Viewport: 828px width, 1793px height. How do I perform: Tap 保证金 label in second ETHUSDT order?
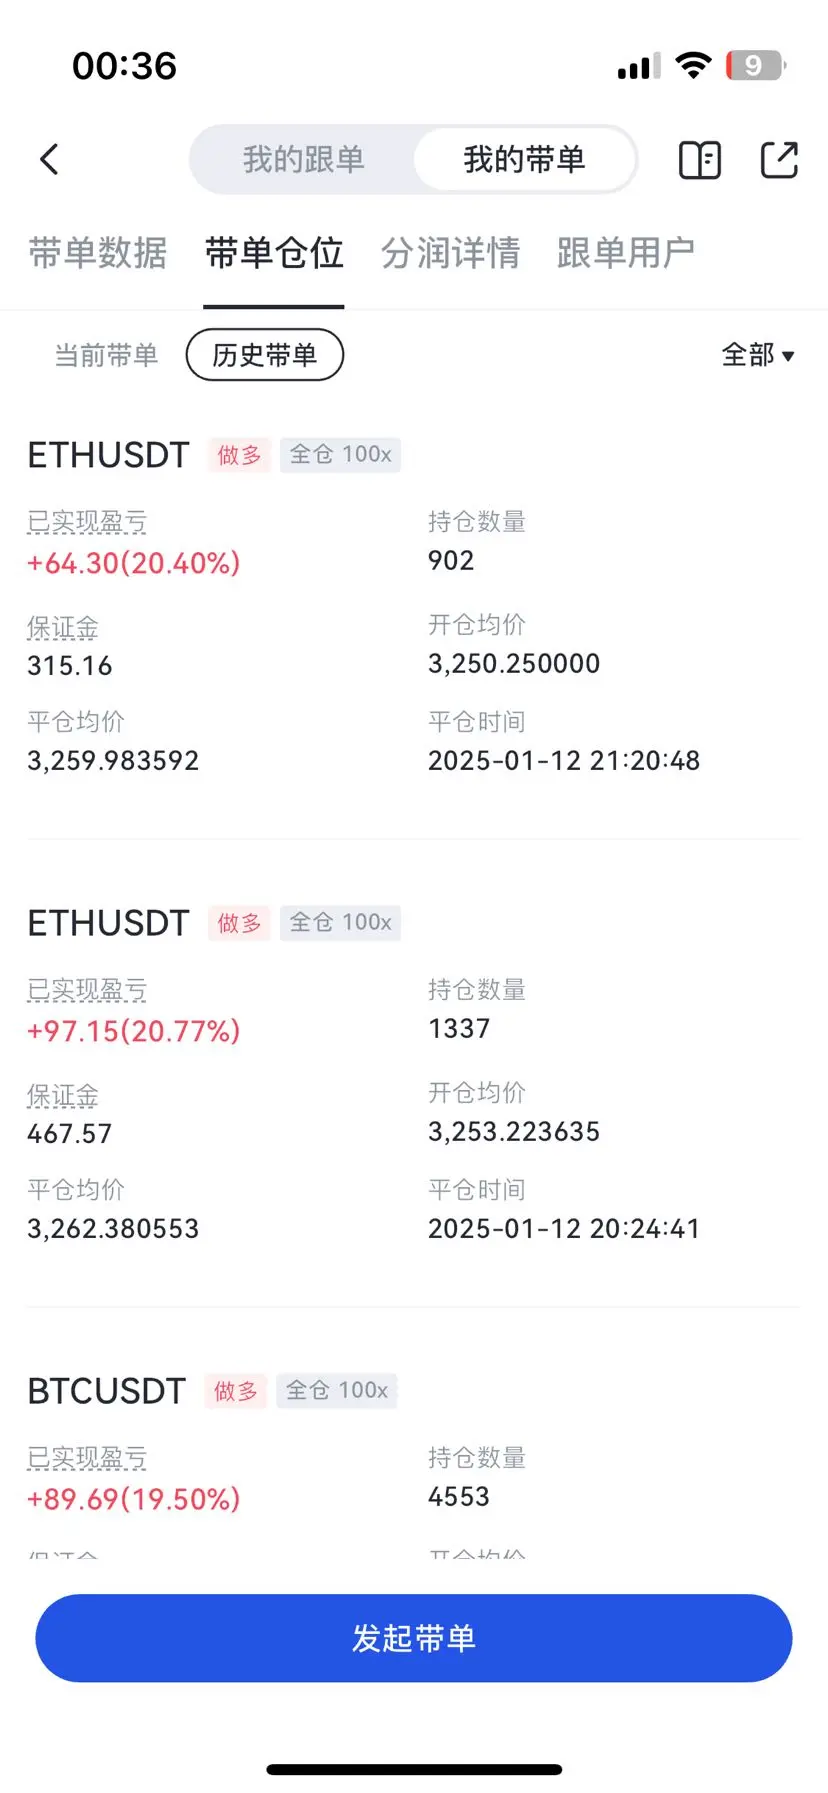click(x=63, y=1096)
